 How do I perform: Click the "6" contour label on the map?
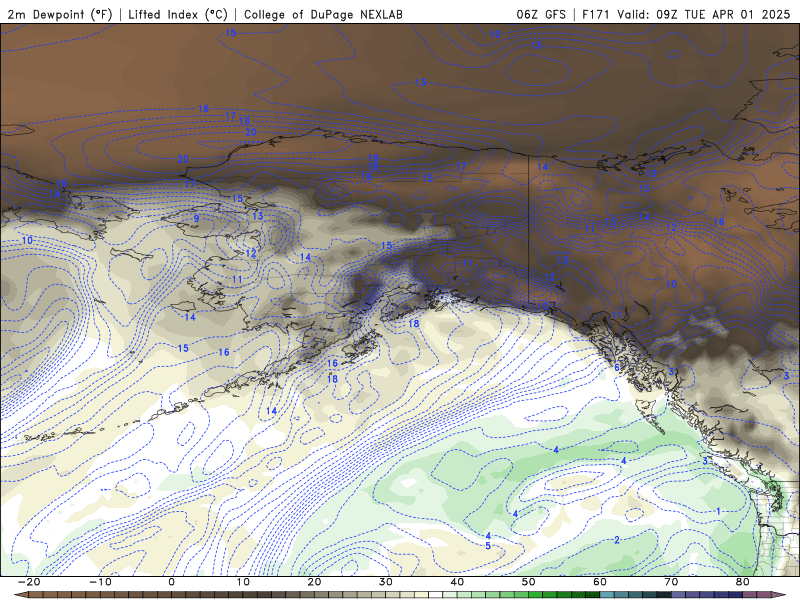[x=617, y=367]
